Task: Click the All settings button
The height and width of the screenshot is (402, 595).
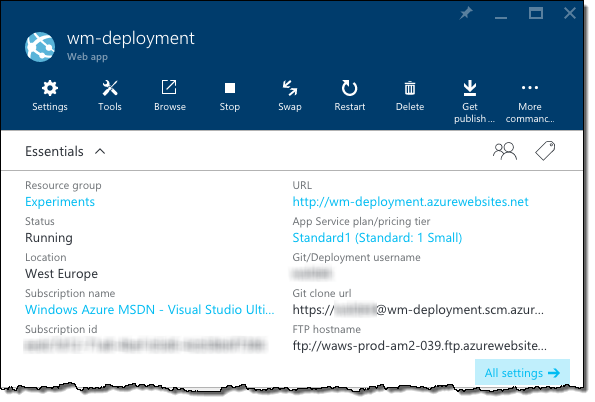Action: pos(522,372)
